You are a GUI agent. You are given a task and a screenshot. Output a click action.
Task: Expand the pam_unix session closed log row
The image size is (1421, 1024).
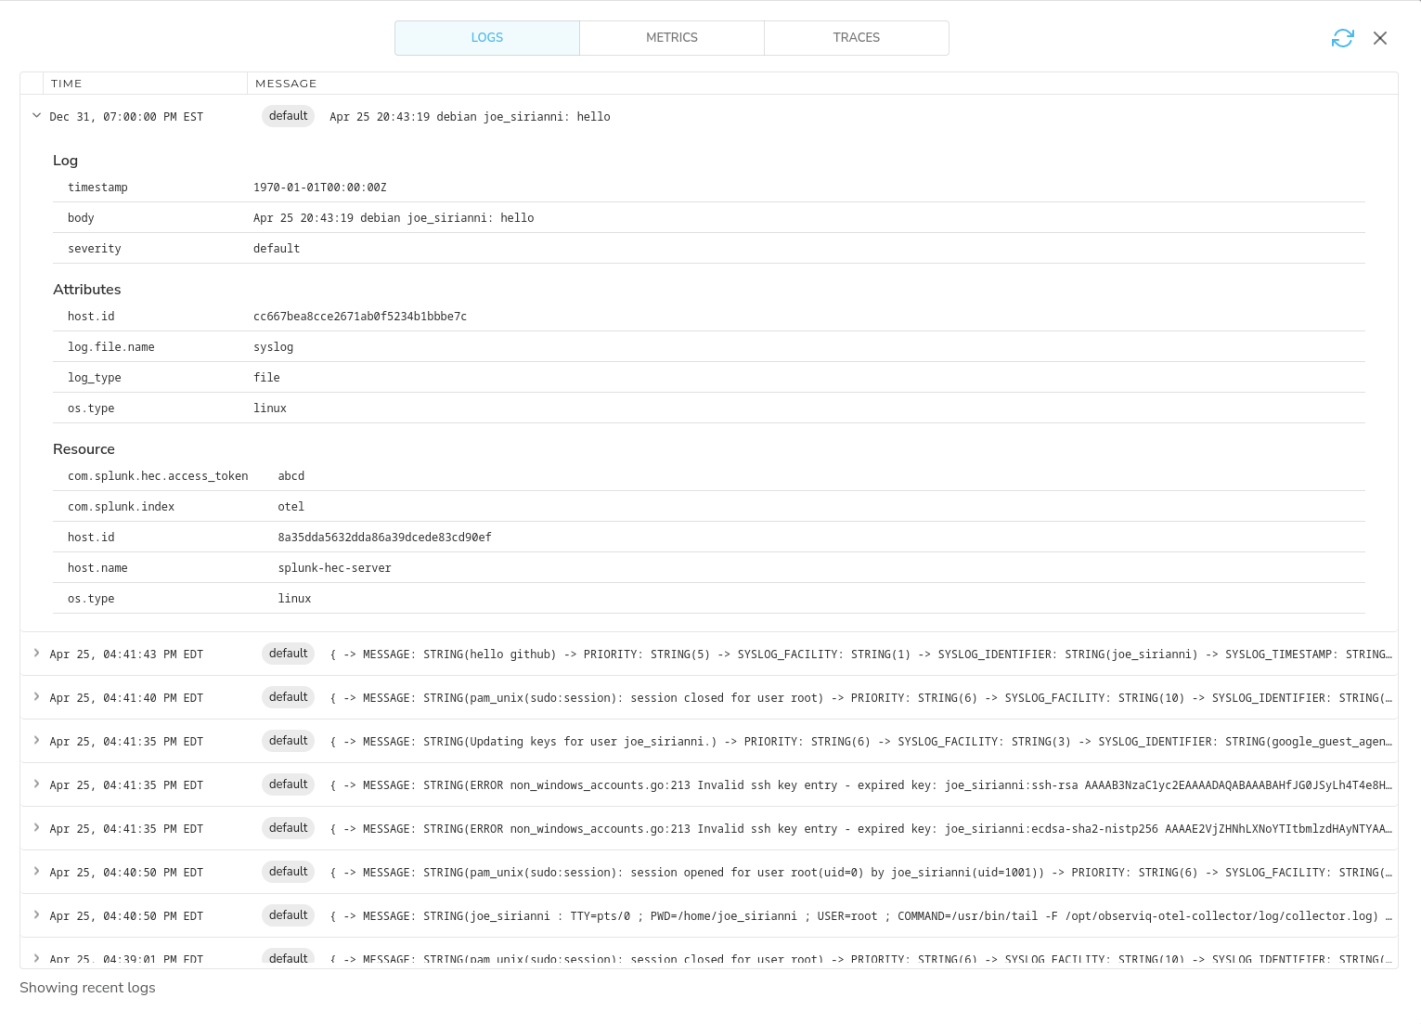pyautogui.click(x=36, y=697)
